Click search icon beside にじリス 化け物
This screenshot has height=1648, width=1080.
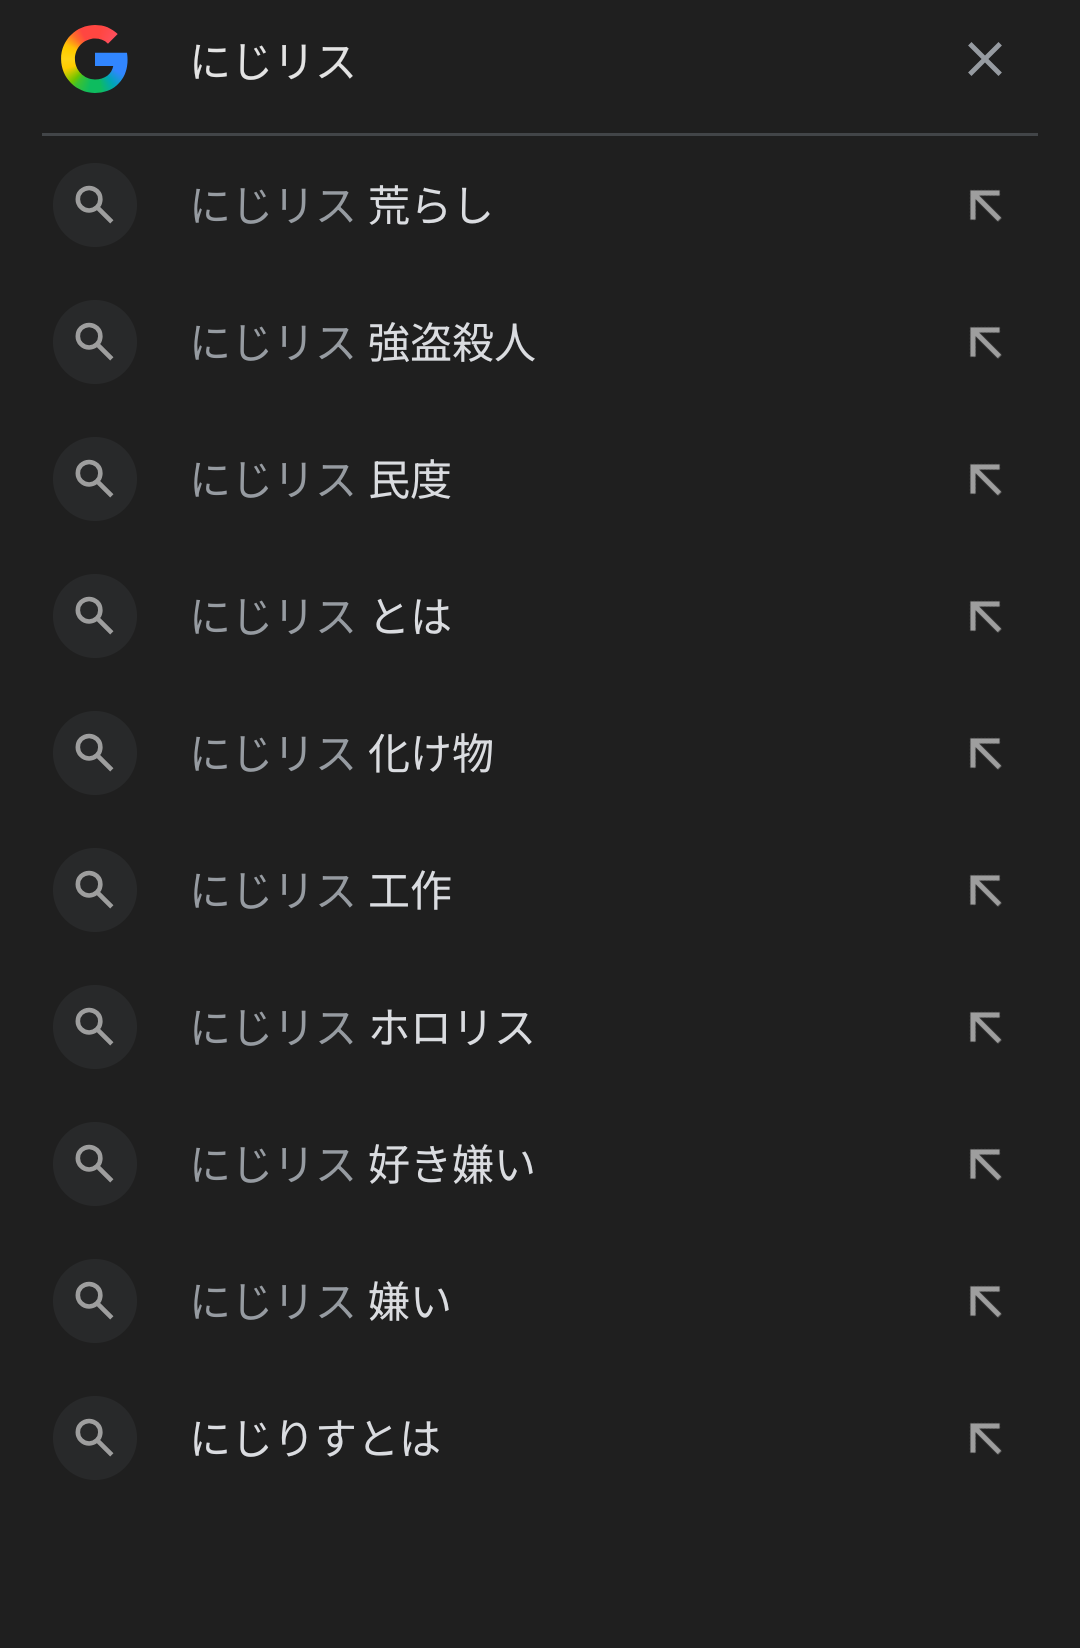[x=95, y=753]
